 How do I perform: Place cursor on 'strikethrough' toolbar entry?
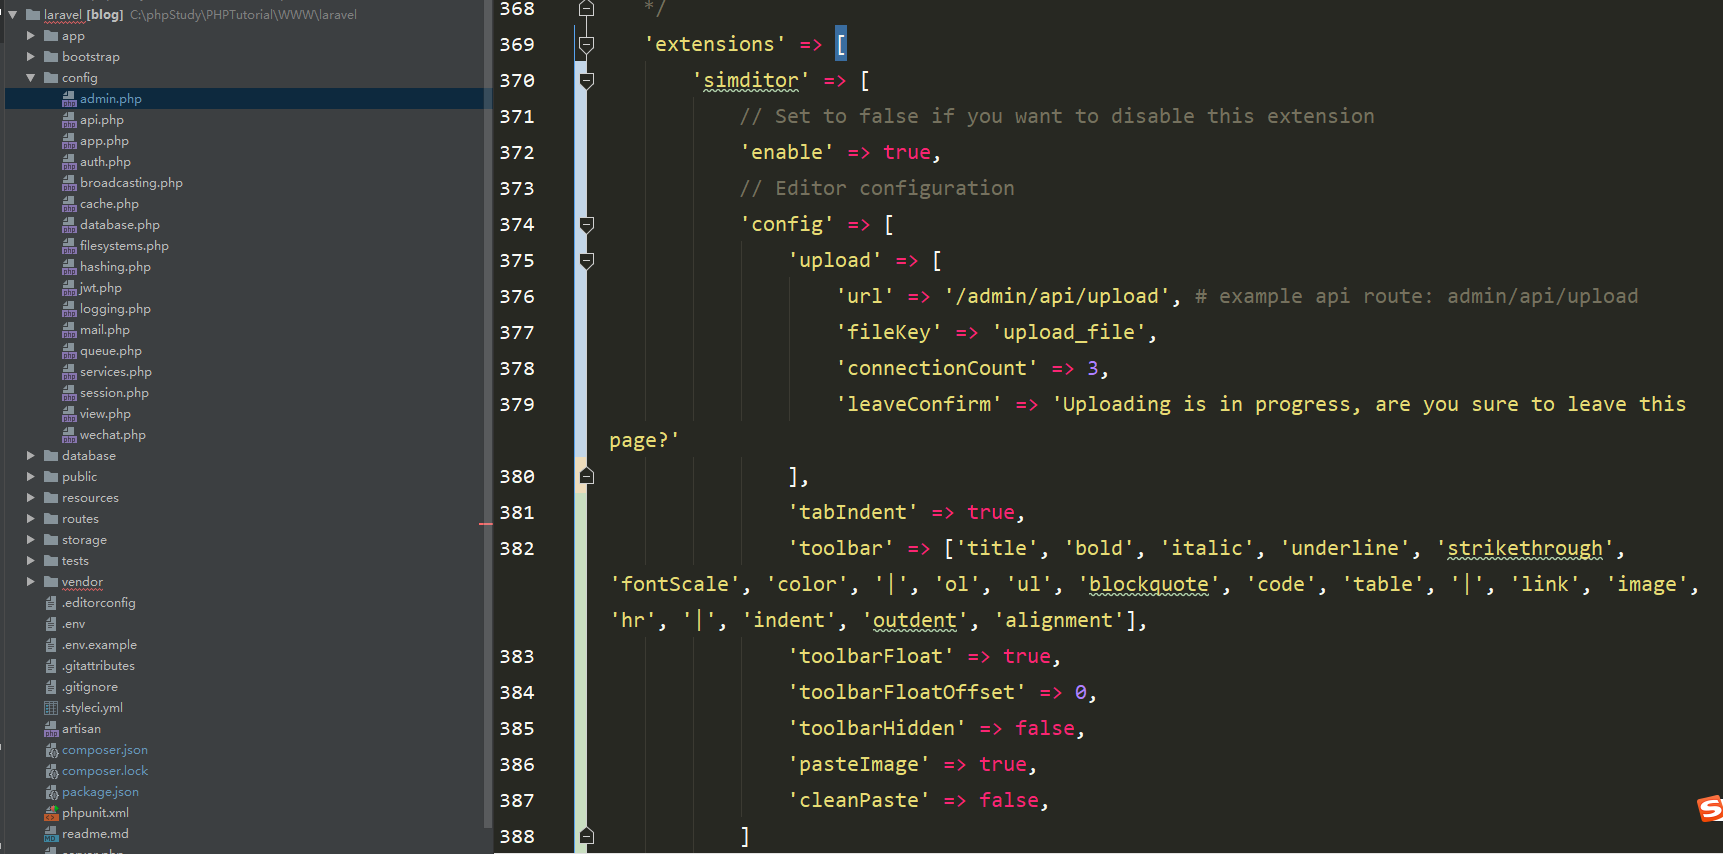(x=1525, y=548)
